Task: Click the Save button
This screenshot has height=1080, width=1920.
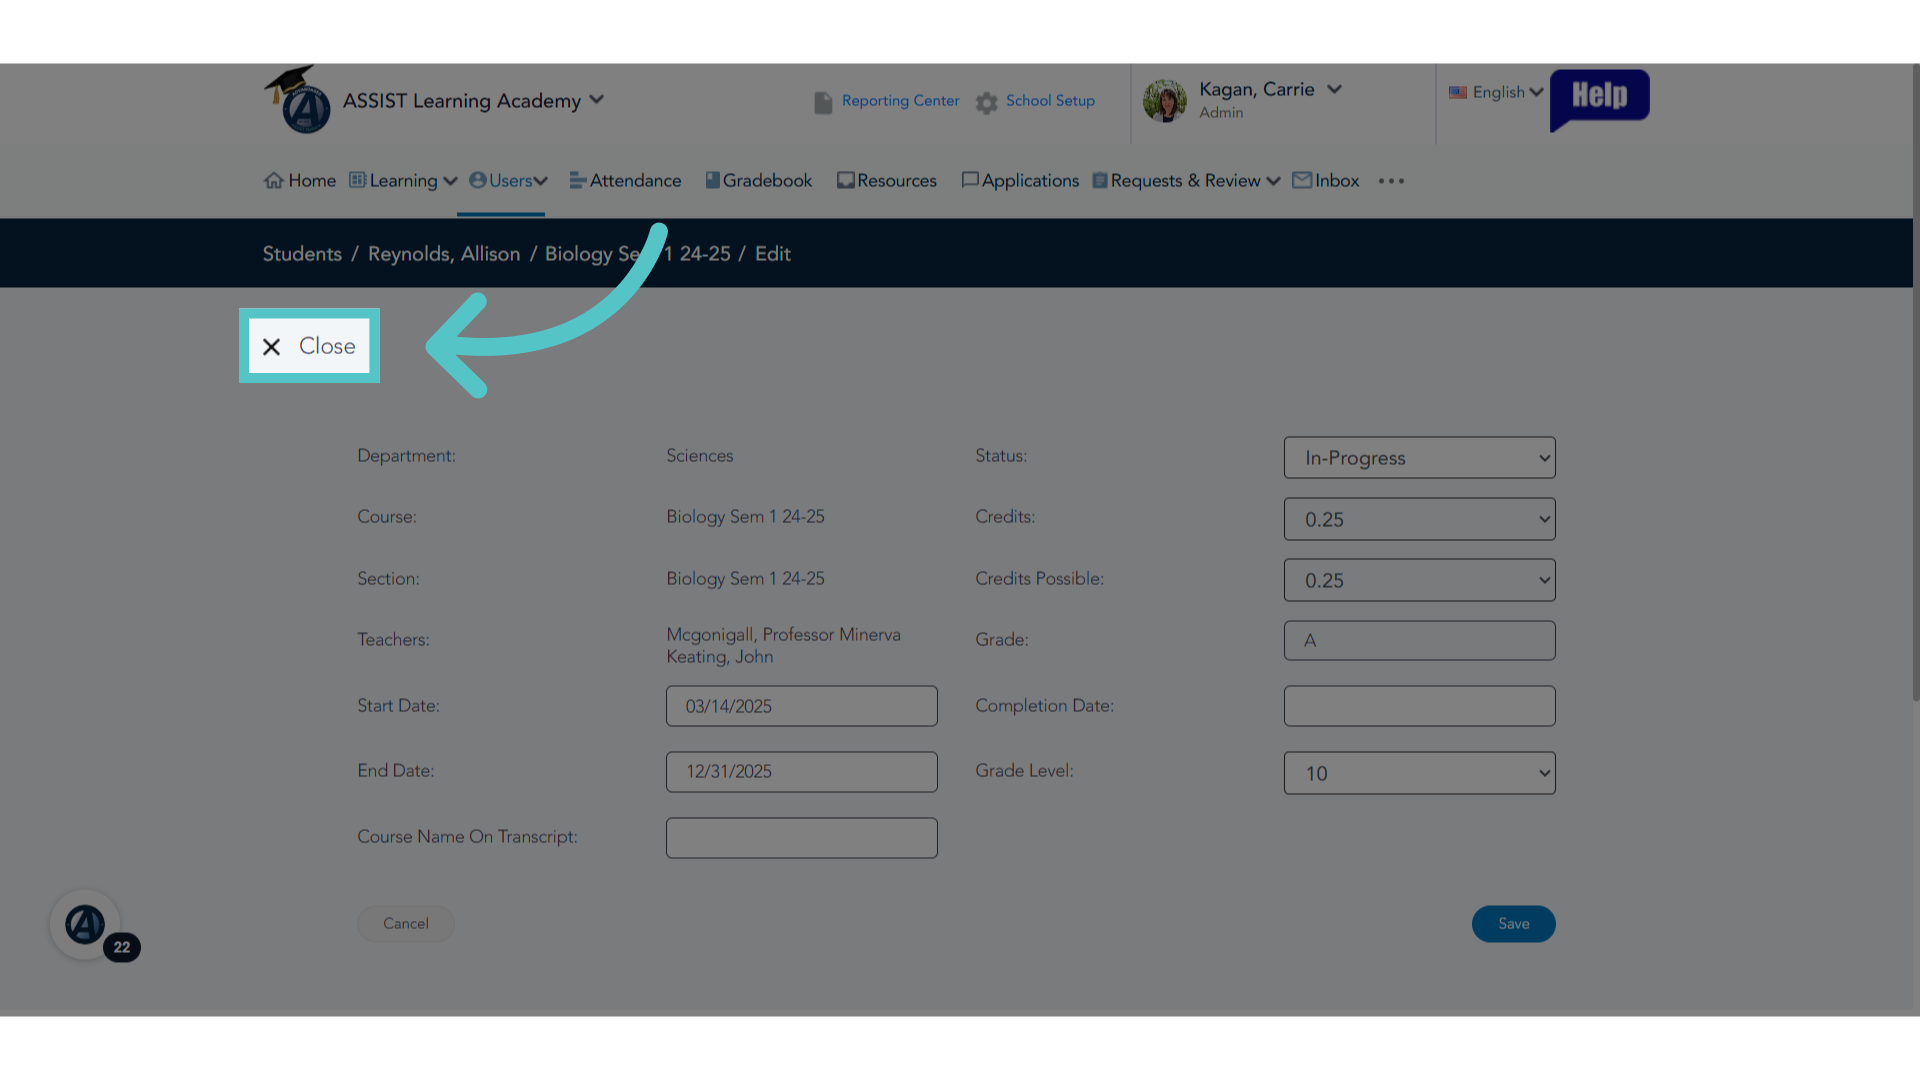Action: tap(1513, 924)
